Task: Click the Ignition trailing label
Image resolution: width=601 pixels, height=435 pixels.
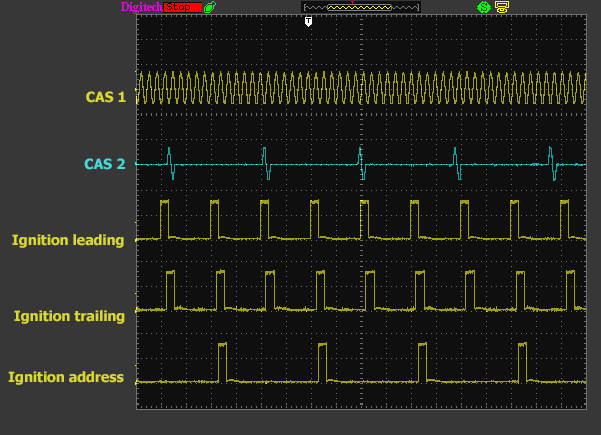Action: [69, 317]
